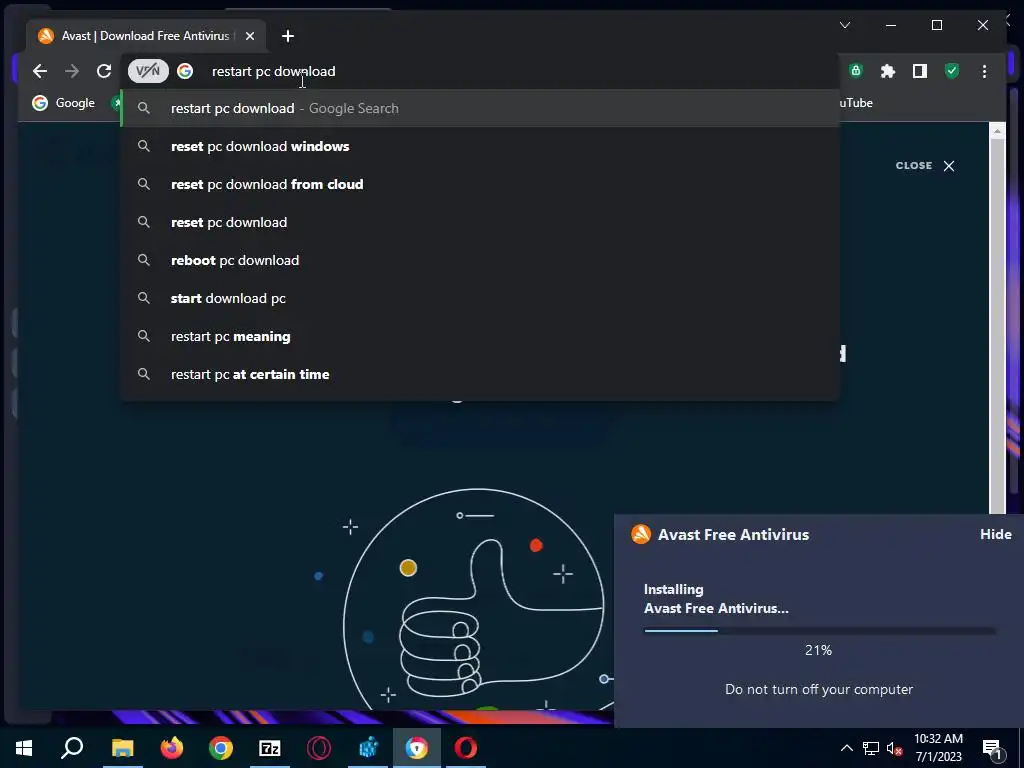Screen dimensions: 1024x768
Task: Click the Google icon in the address bar
Action: pos(185,71)
